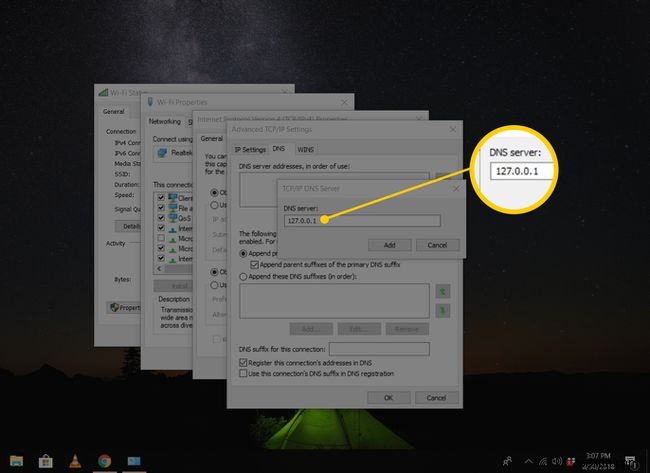The height and width of the screenshot is (473, 650).
Task: Open VLC media player taskbar icon
Action: click(75, 461)
